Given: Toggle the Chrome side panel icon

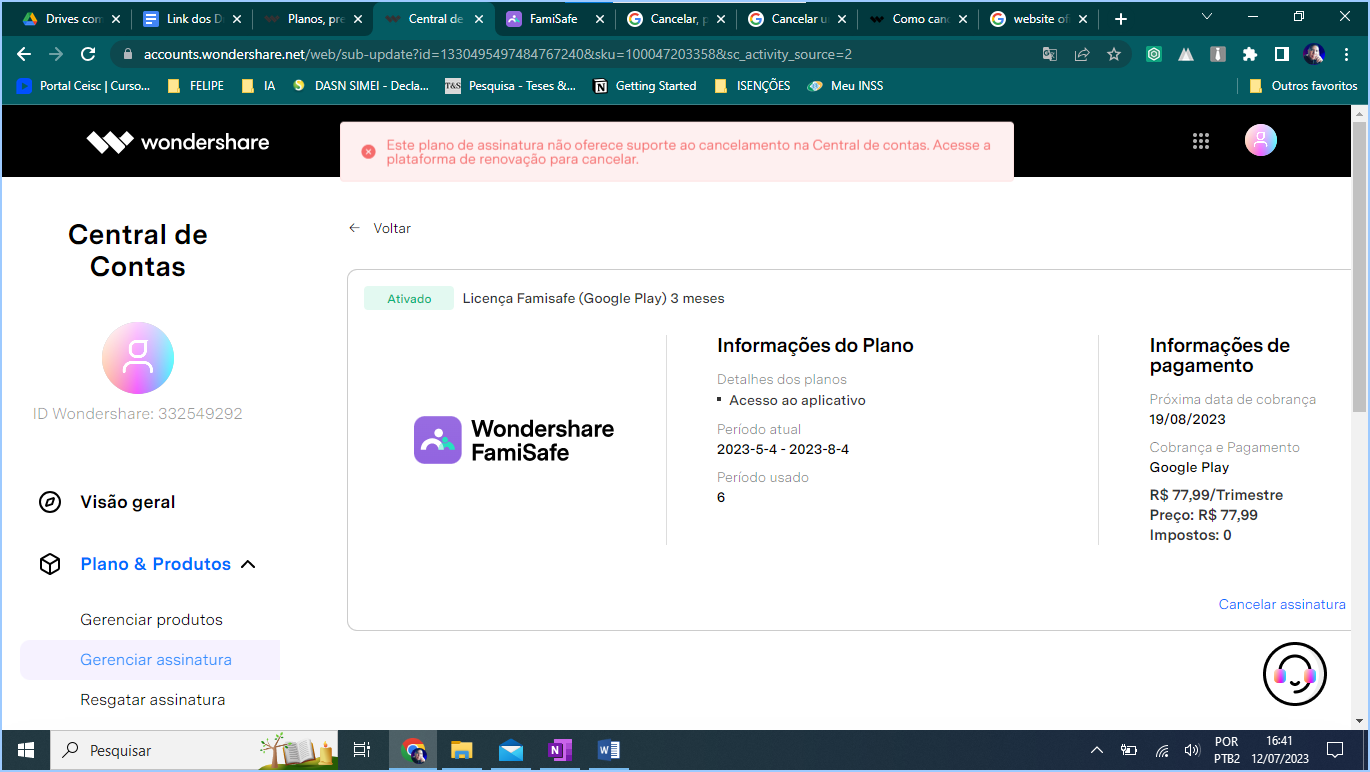Looking at the screenshot, I should click(1282, 54).
